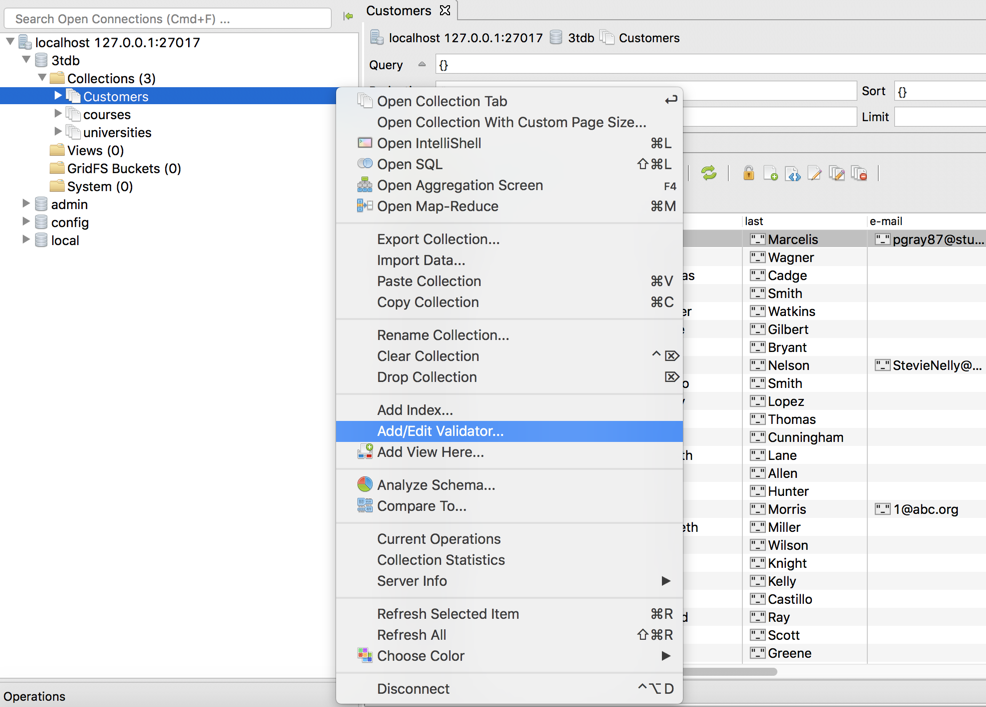The width and height of the screenshot is (986, 707).
Task: Click the view document JSON icon
Action: pos(792,174)
